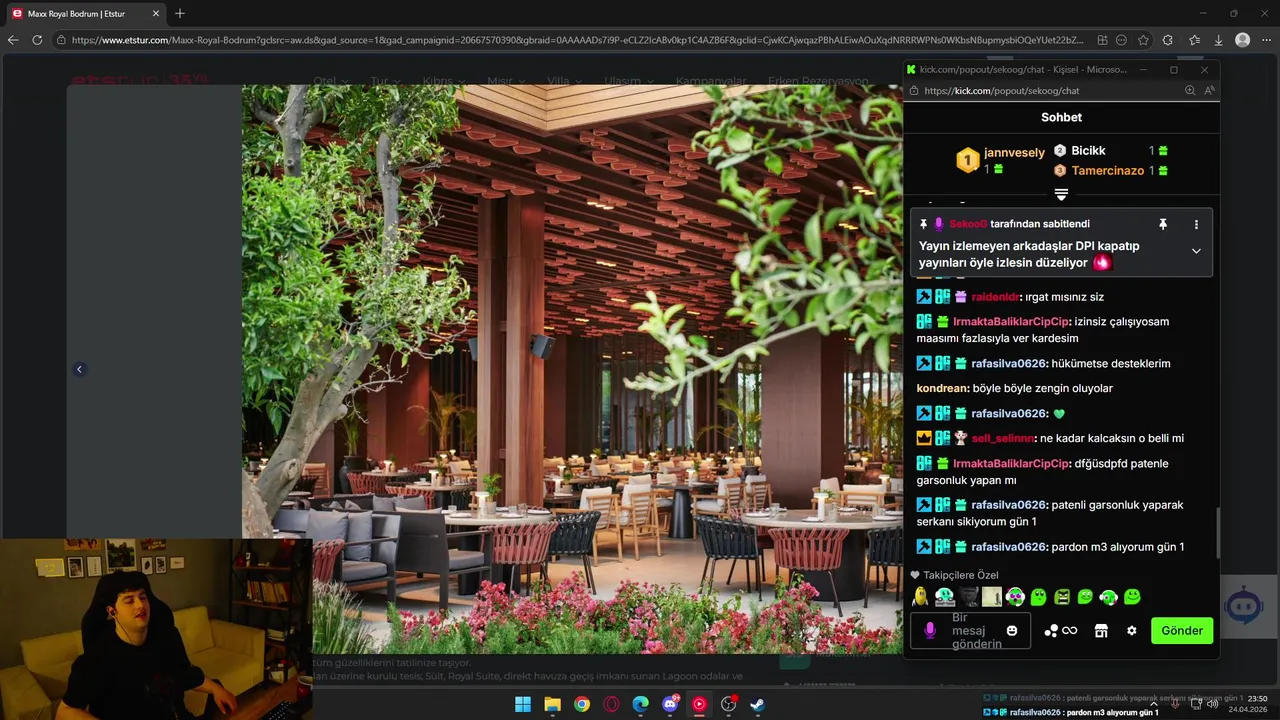Select the dark gorilla emote
The image size is (1280, 720).
pyautogui.click(x=969, y=597)
